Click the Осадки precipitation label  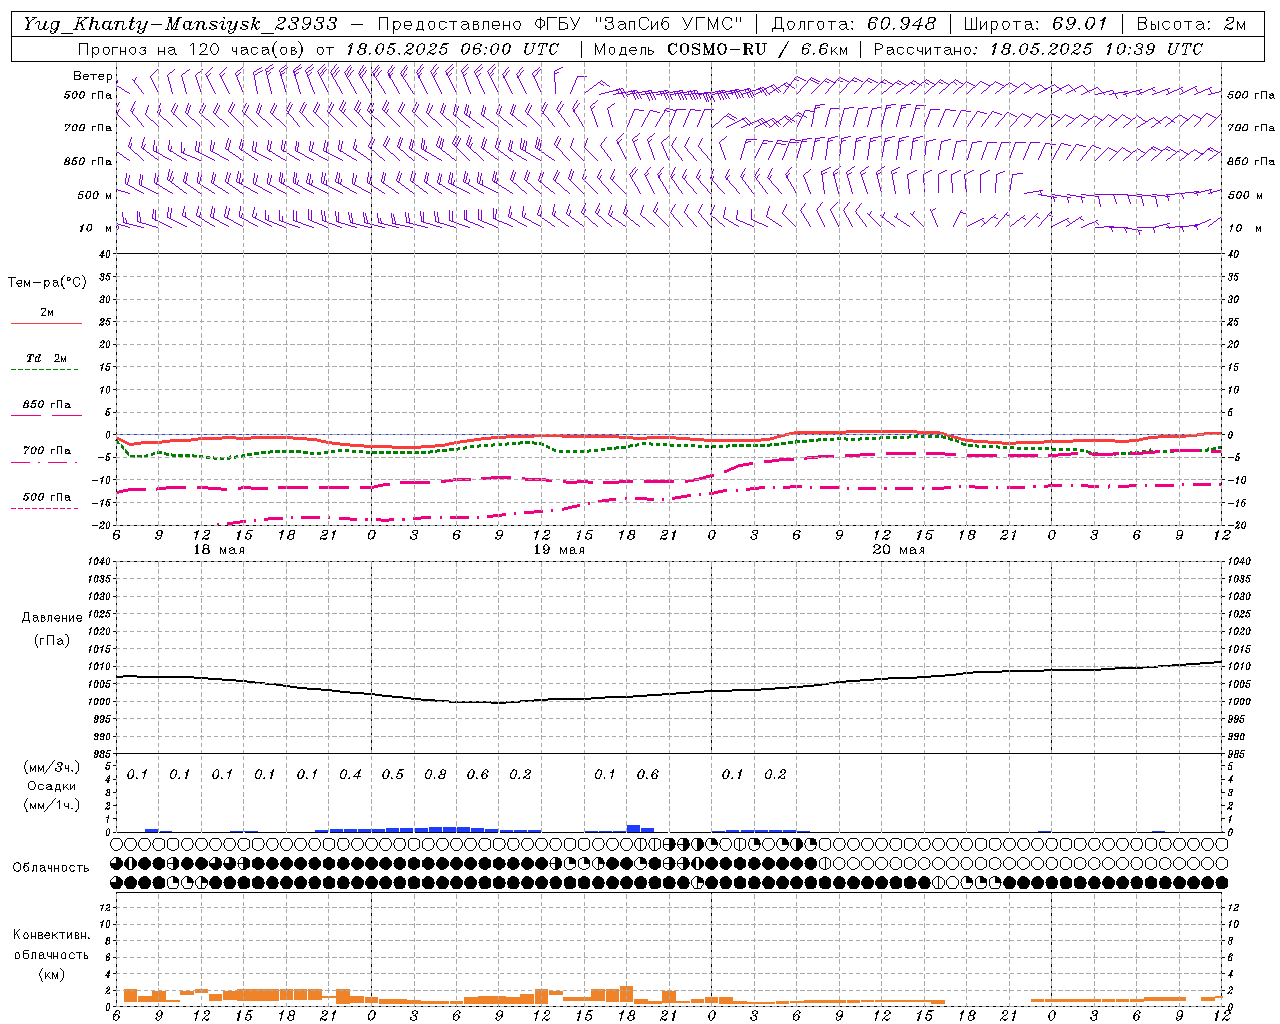pos(52,787)
